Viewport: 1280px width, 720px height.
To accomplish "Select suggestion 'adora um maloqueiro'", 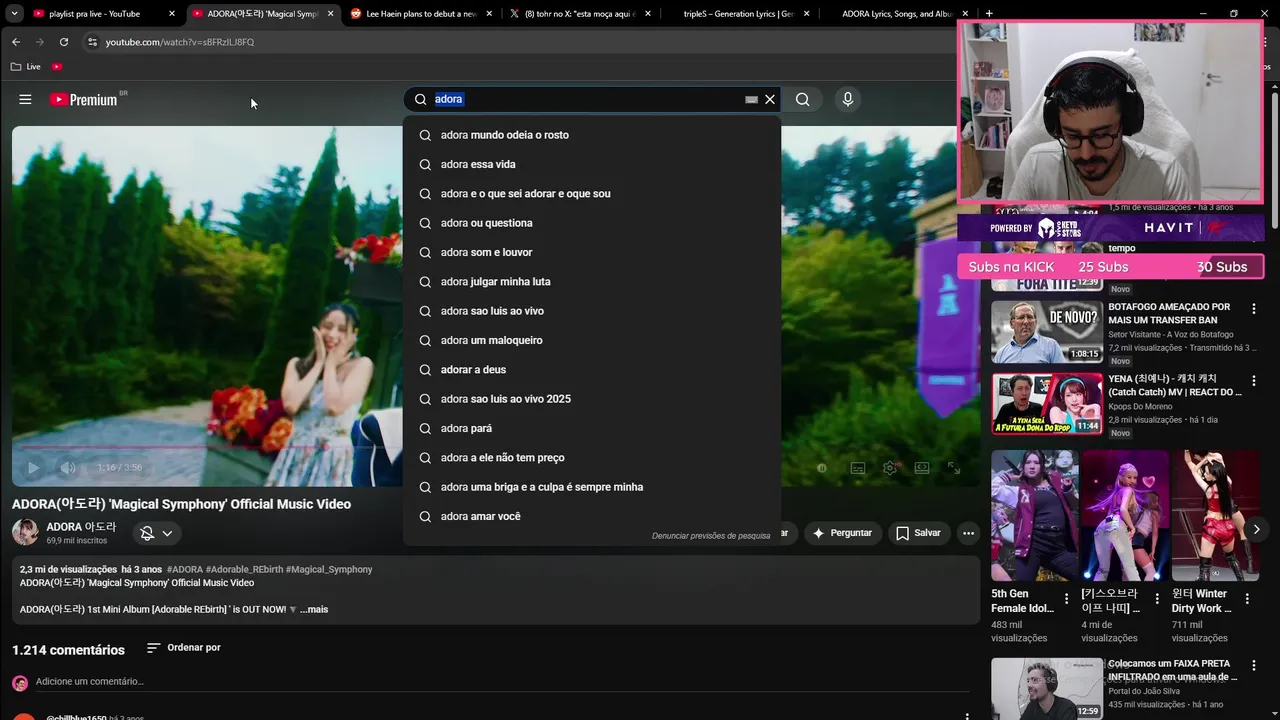I will (x=592, y=340).
